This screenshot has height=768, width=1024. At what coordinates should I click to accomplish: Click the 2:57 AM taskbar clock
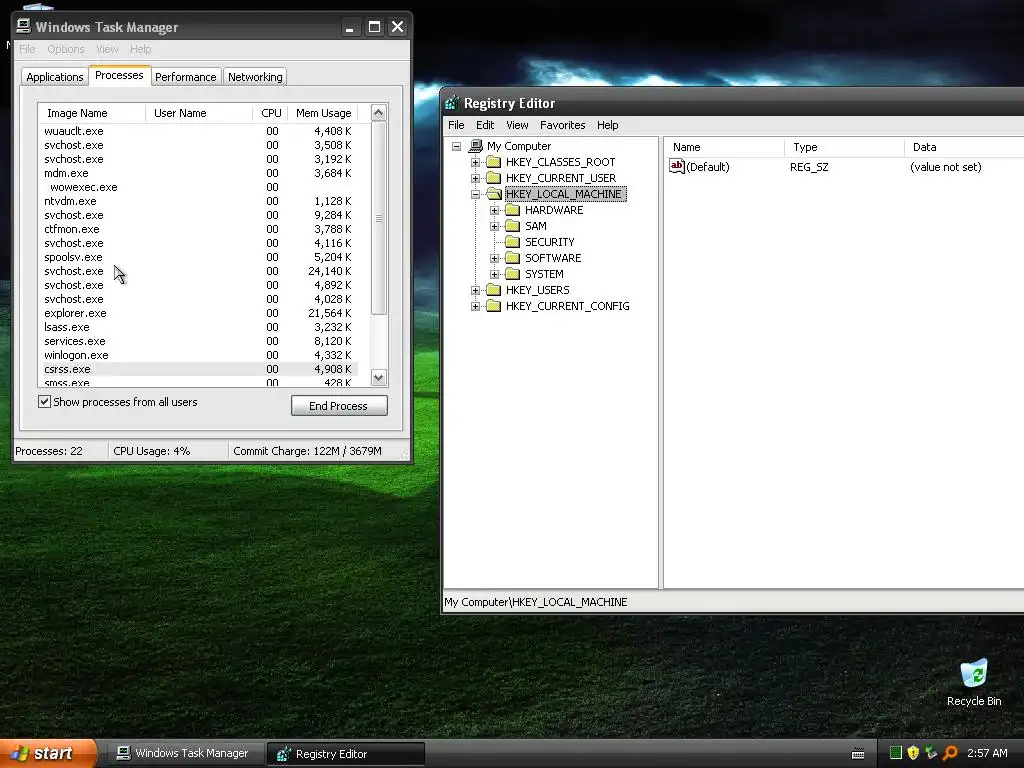click(x=987, y=753)
